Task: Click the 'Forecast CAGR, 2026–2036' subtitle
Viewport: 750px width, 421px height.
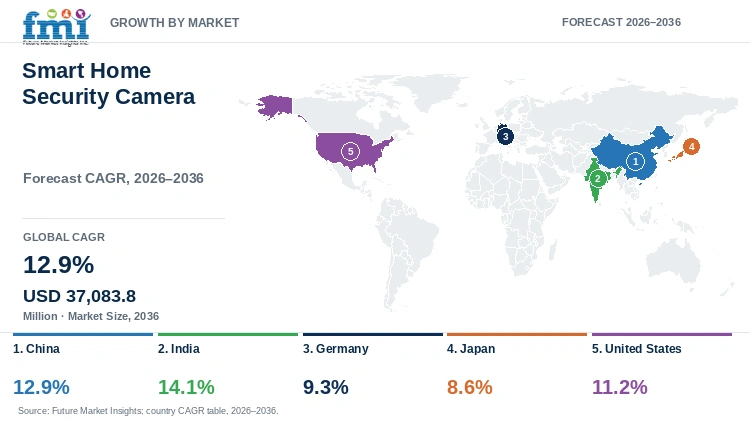Action: click(x=113, y=178)
